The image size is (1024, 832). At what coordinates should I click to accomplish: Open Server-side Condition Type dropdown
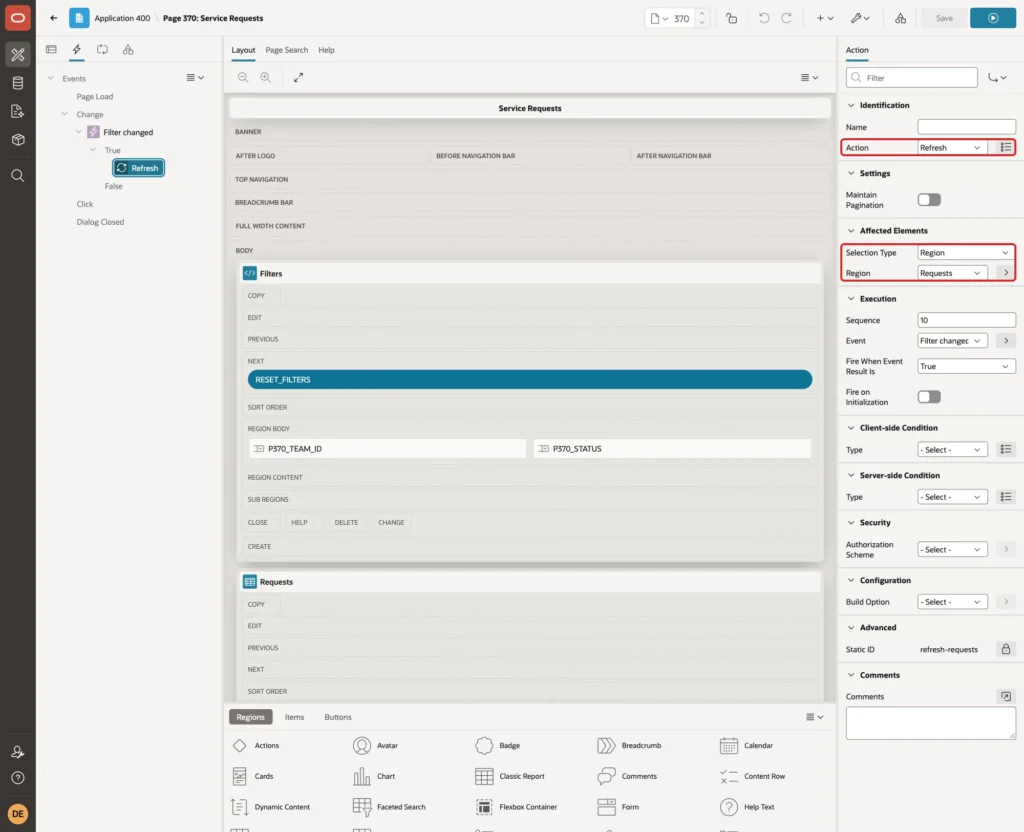952,497
